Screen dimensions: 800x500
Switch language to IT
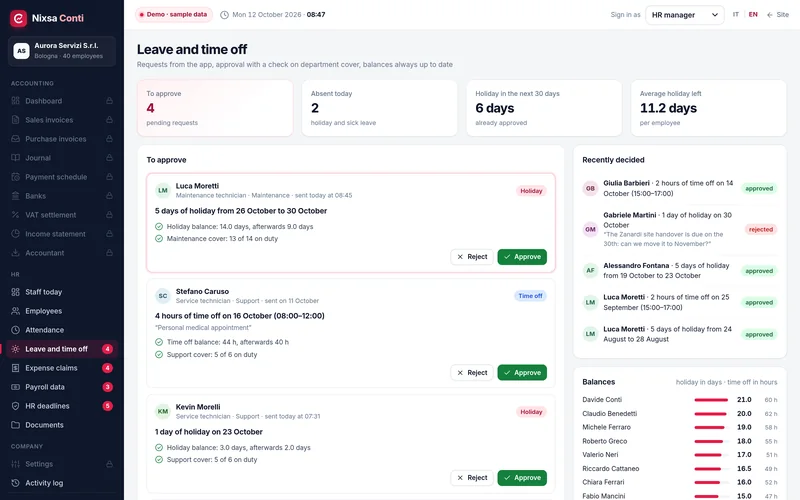click(736, 15)
